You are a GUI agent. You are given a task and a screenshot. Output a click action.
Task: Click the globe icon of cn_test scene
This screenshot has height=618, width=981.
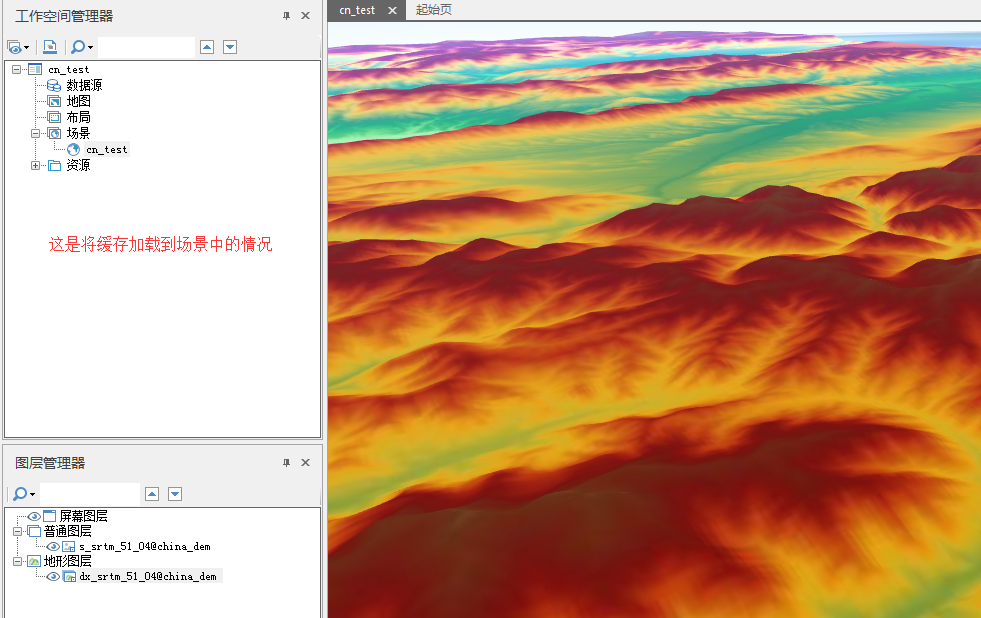point(73,149)
